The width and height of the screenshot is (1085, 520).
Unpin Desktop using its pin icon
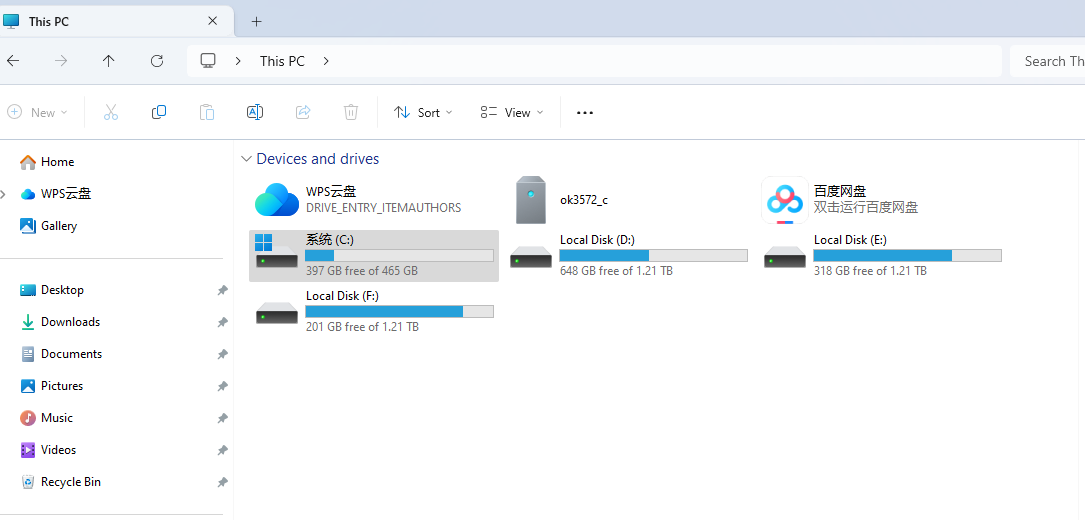tap(222, 290)
